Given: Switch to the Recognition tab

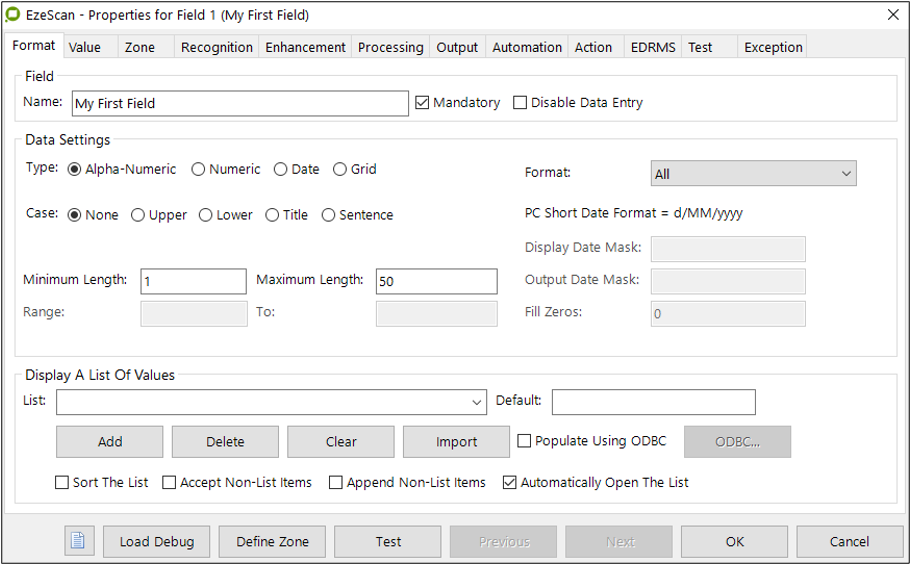Looking at the screenshot, I should coord(217,47).
